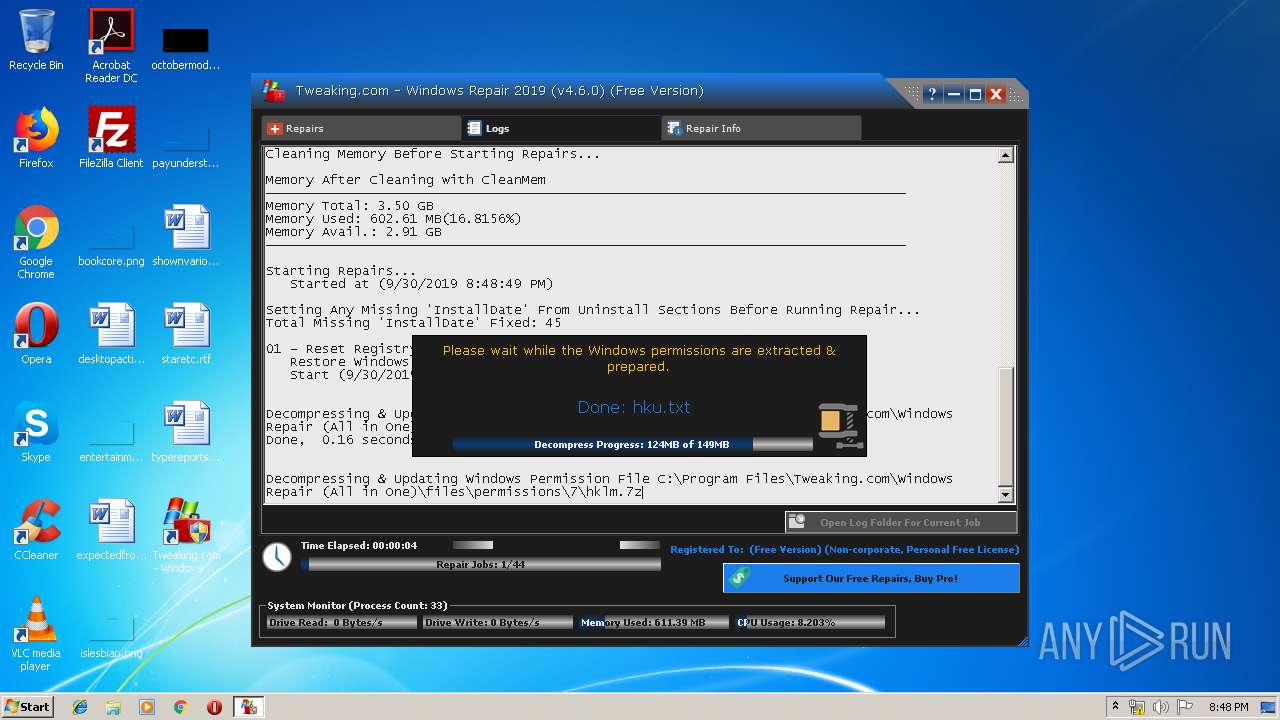Click the log scrollbar up arrow
Viewport: 1280px width, 720px height.
coord(1006,155)
